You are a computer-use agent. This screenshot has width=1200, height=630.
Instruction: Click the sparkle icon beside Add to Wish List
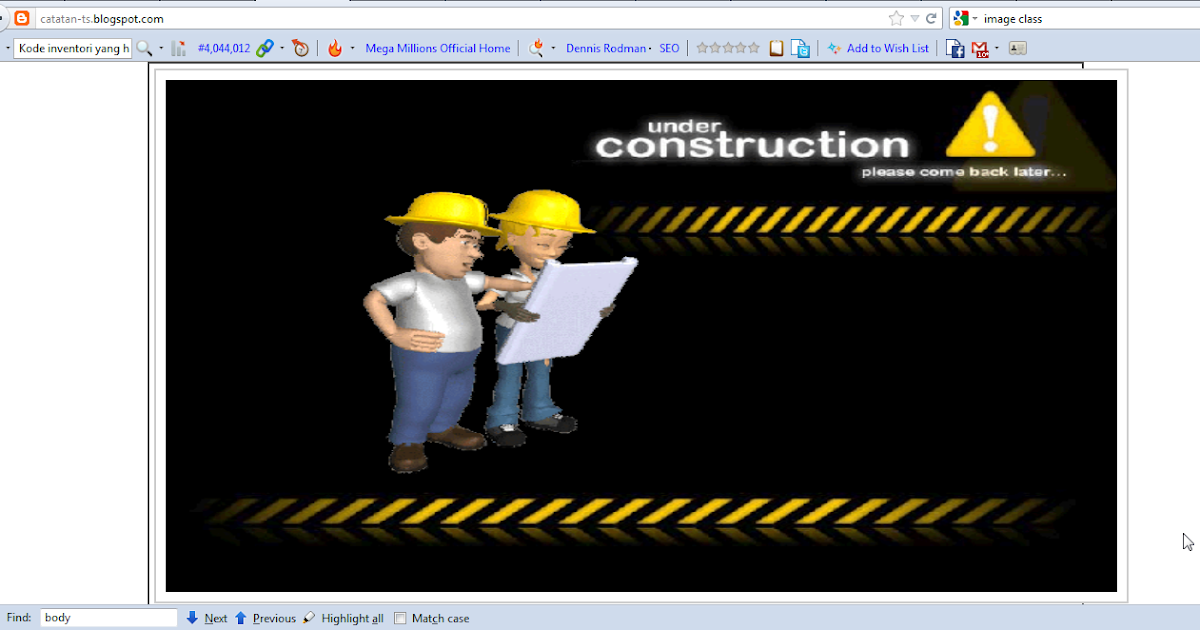(834, 48)
